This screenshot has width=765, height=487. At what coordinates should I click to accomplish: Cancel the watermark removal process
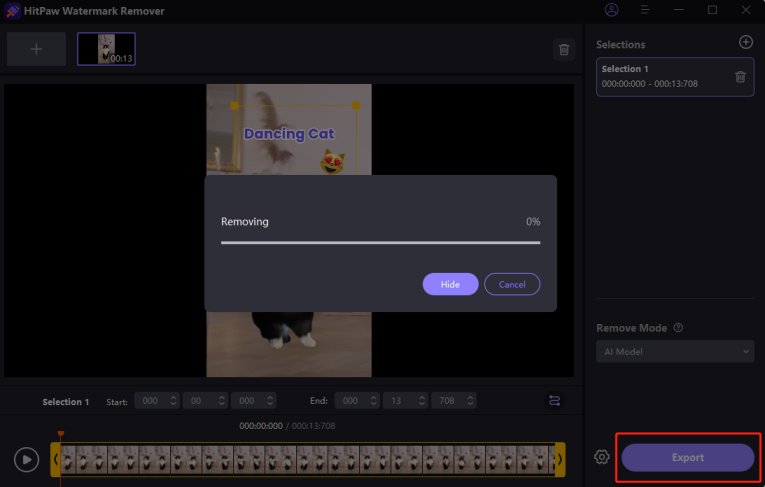point(512,284)
